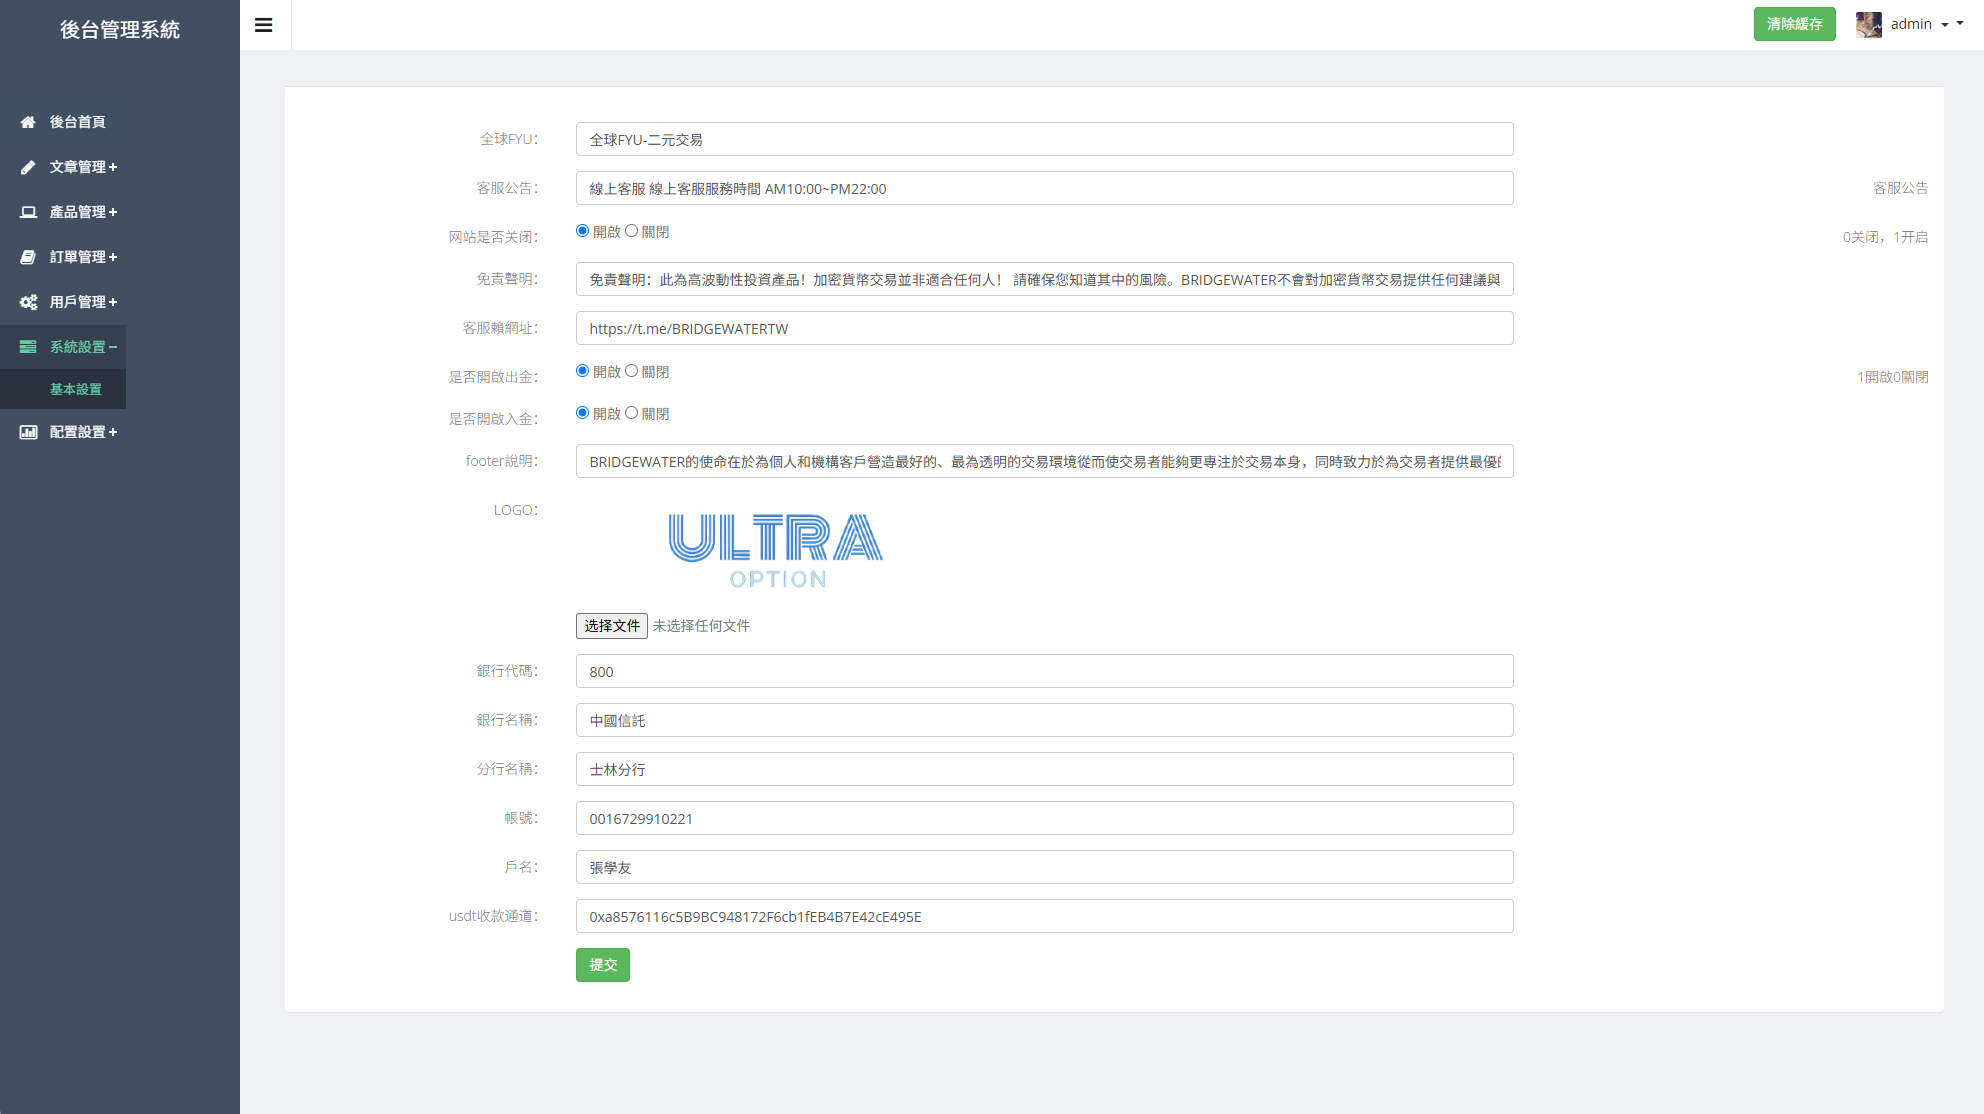Open the 基本設置 submenu item

pyautogui.click(x=76, y=389)
